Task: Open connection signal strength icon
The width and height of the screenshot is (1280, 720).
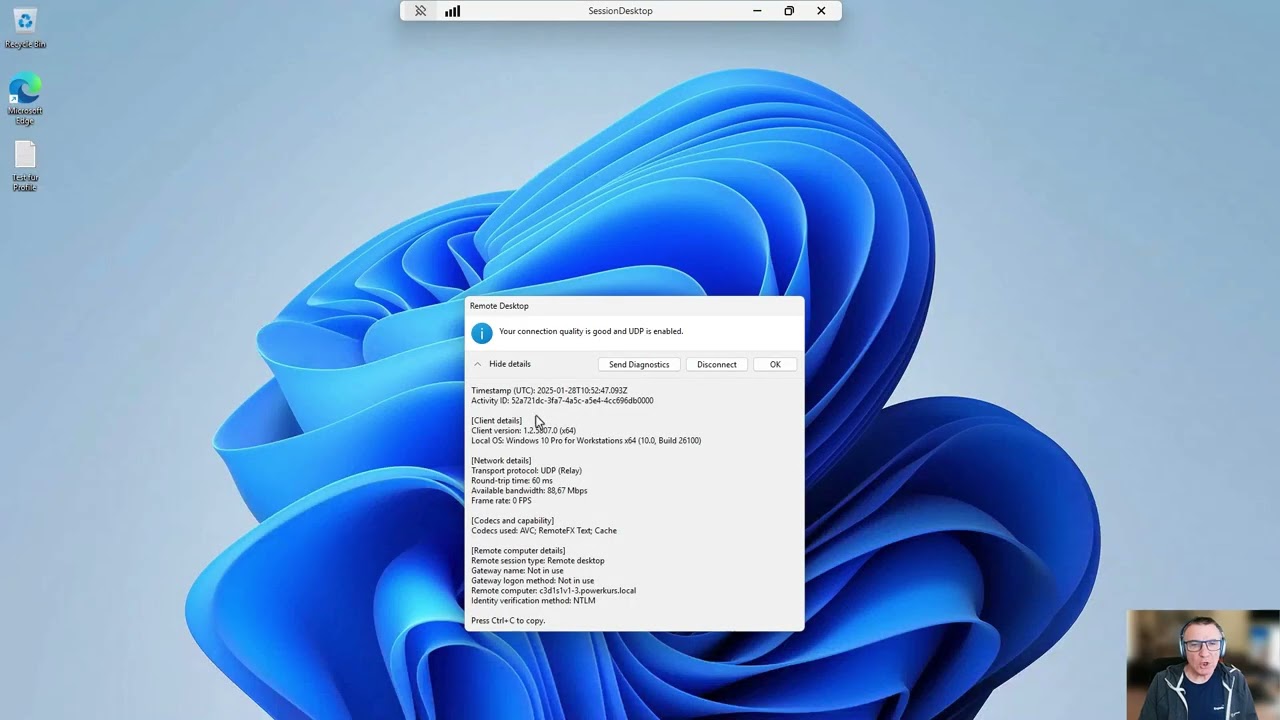Action: [452, 11]
